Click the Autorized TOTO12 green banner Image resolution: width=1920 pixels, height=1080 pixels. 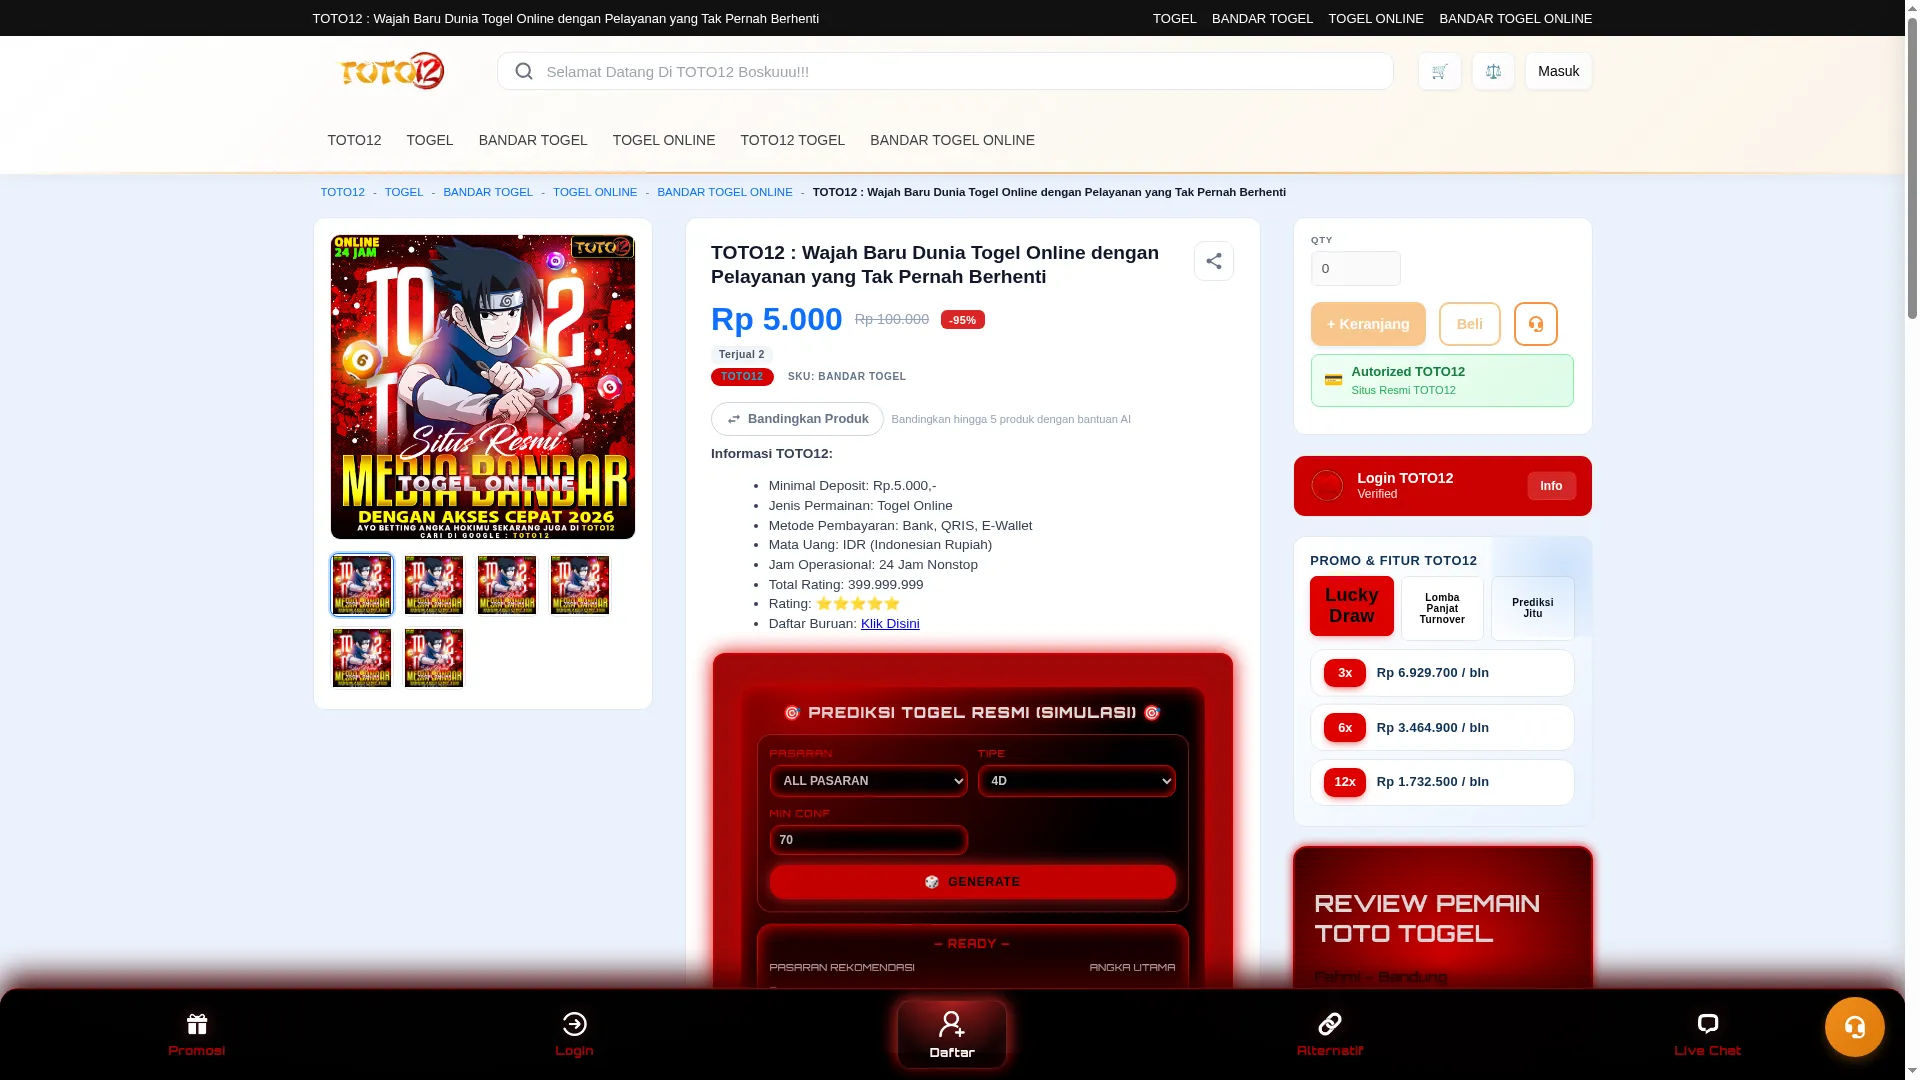pyautogui.click(x=1442, y=381)
